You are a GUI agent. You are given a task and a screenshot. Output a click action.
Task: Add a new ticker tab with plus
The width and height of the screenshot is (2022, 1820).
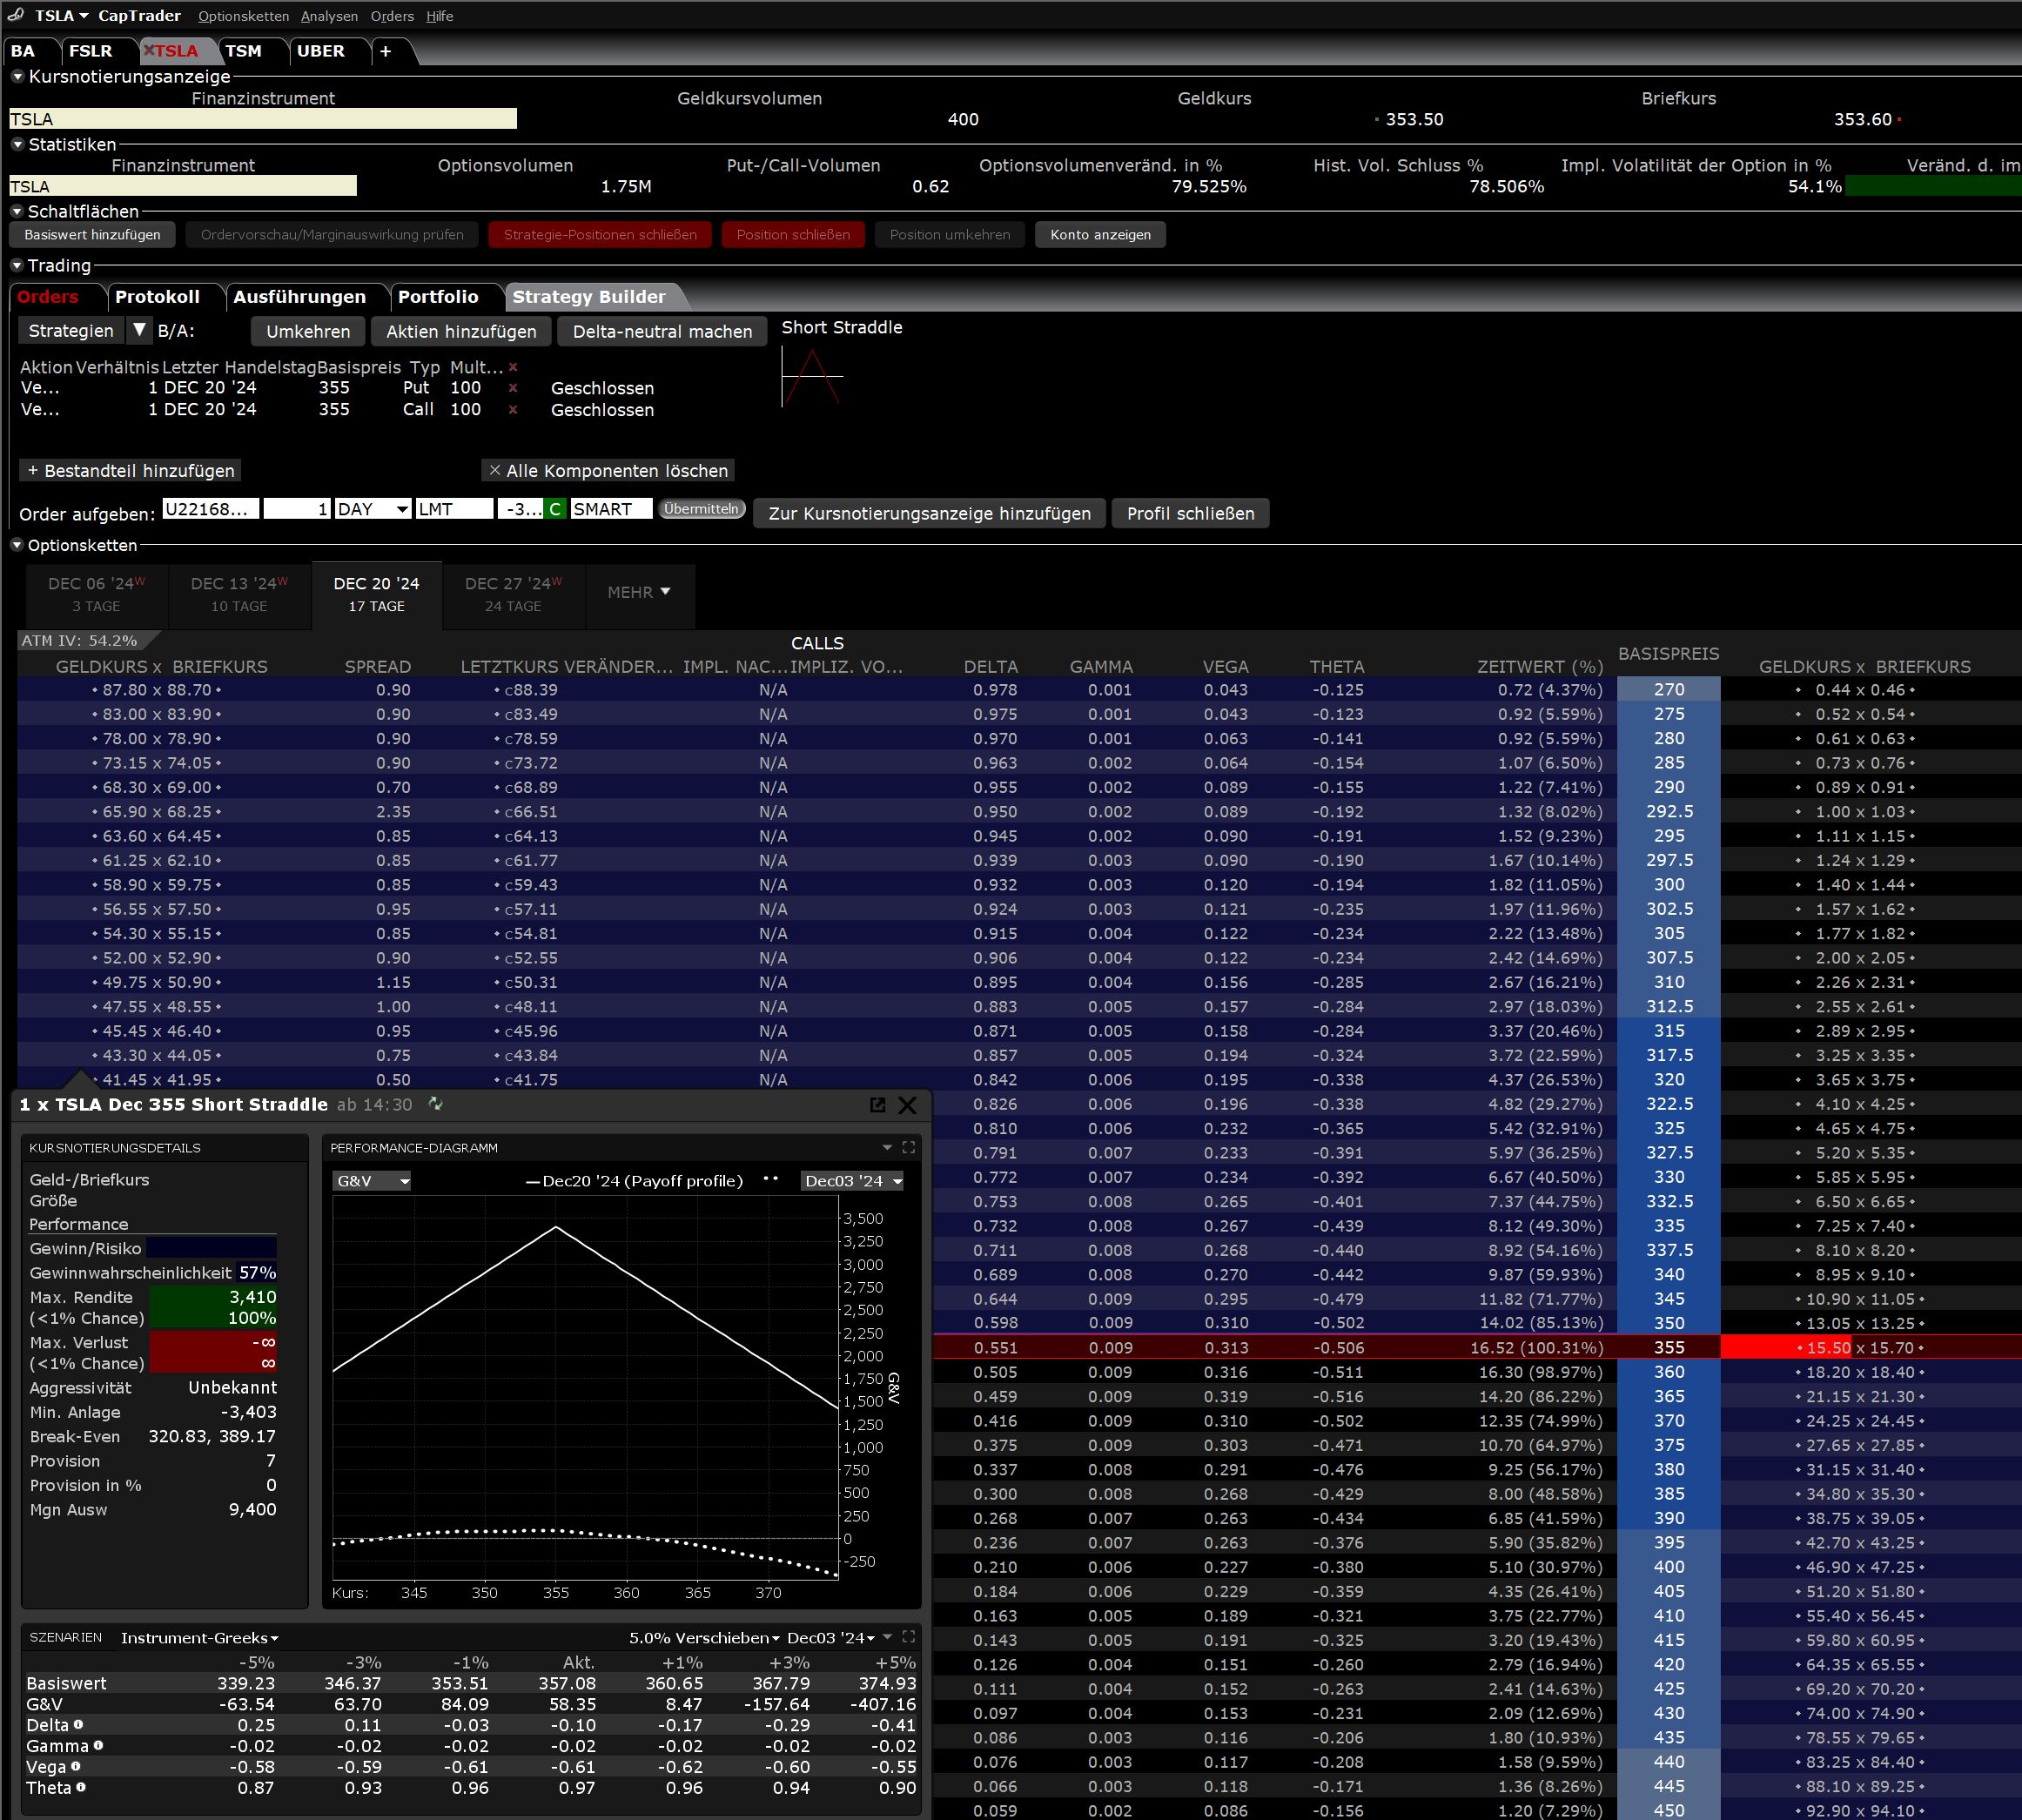(x=385, y=51)
